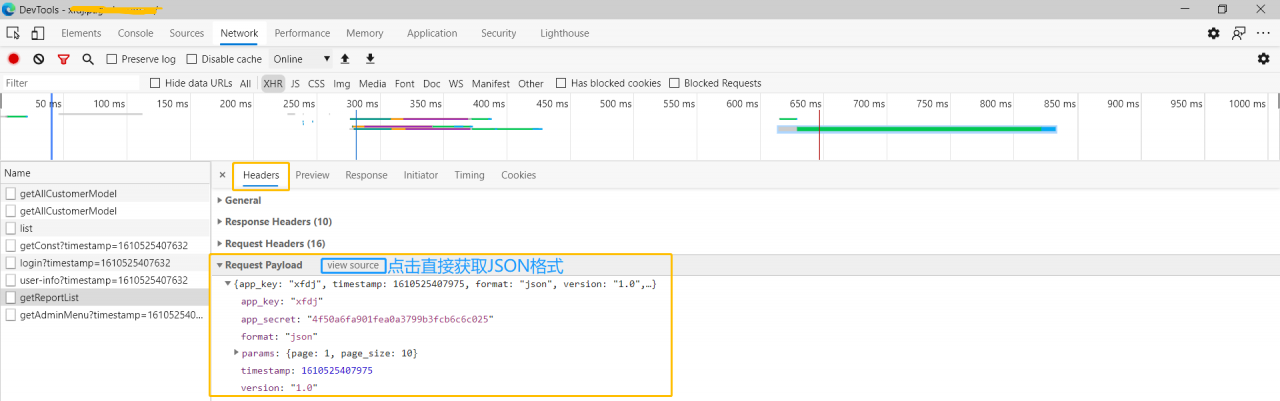1280x401 pixels.
Task: Filter requests by Media type
Action: tap(373, 83)
